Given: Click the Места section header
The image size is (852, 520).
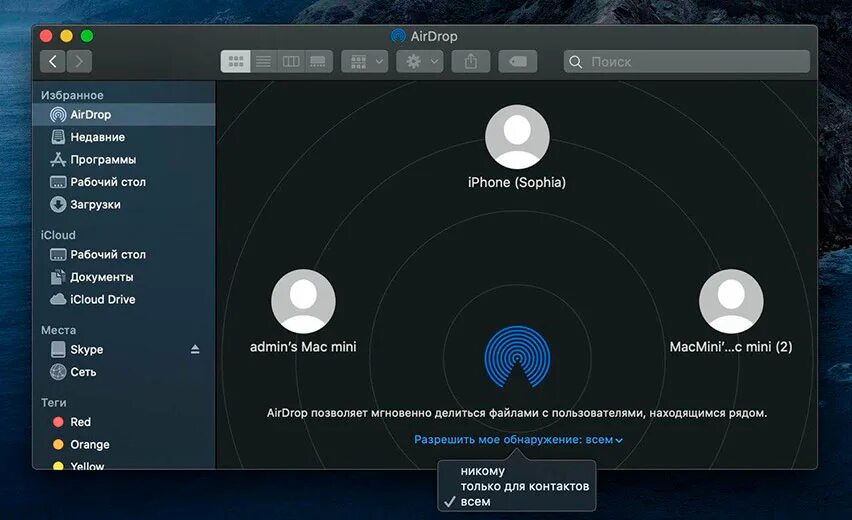Looking at the screenshot, I should [59, 330].
